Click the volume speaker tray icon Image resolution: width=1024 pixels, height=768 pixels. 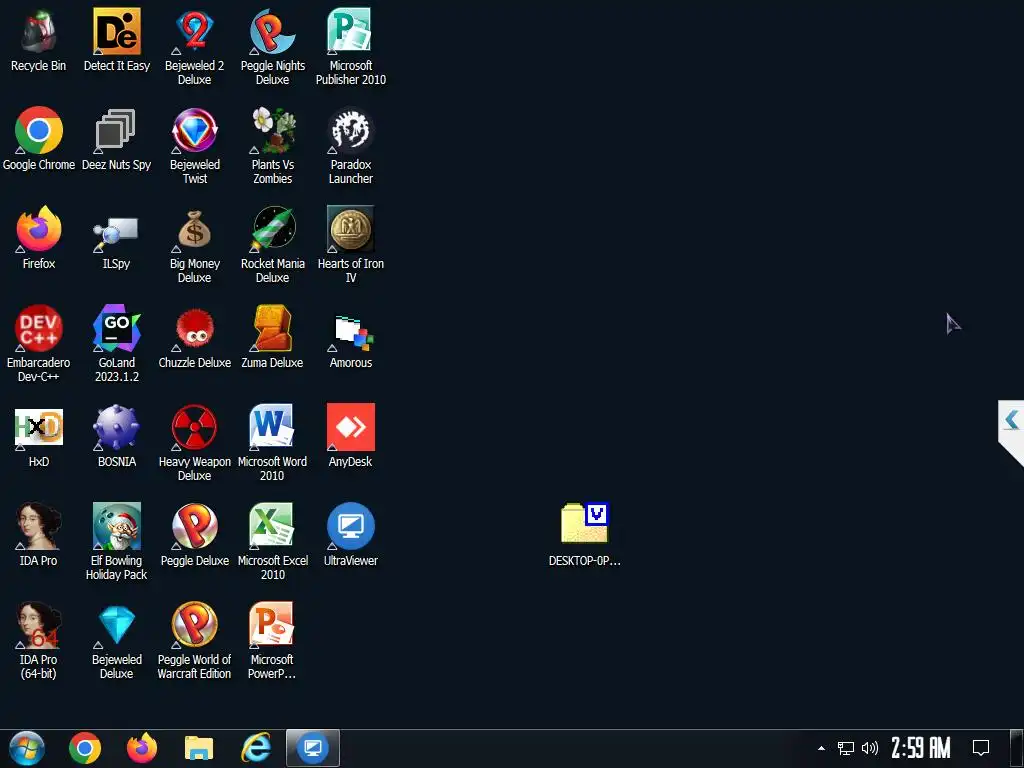869,748
